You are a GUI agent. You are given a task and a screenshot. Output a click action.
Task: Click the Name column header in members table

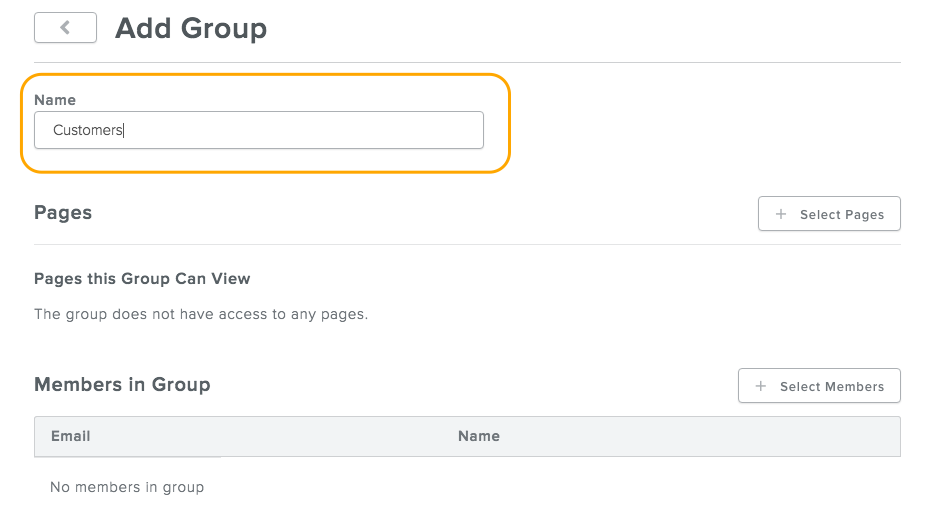pos(478,436)
